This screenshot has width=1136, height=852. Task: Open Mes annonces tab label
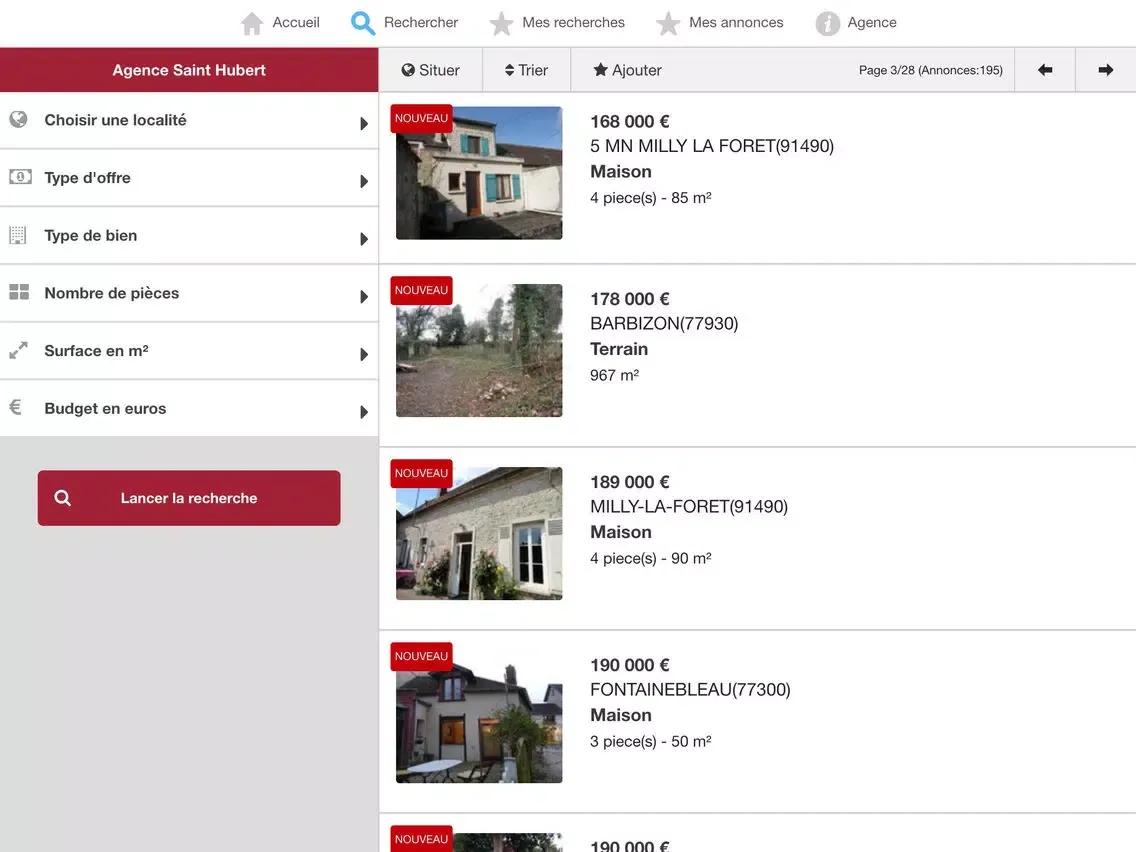(x=736, y=22)
